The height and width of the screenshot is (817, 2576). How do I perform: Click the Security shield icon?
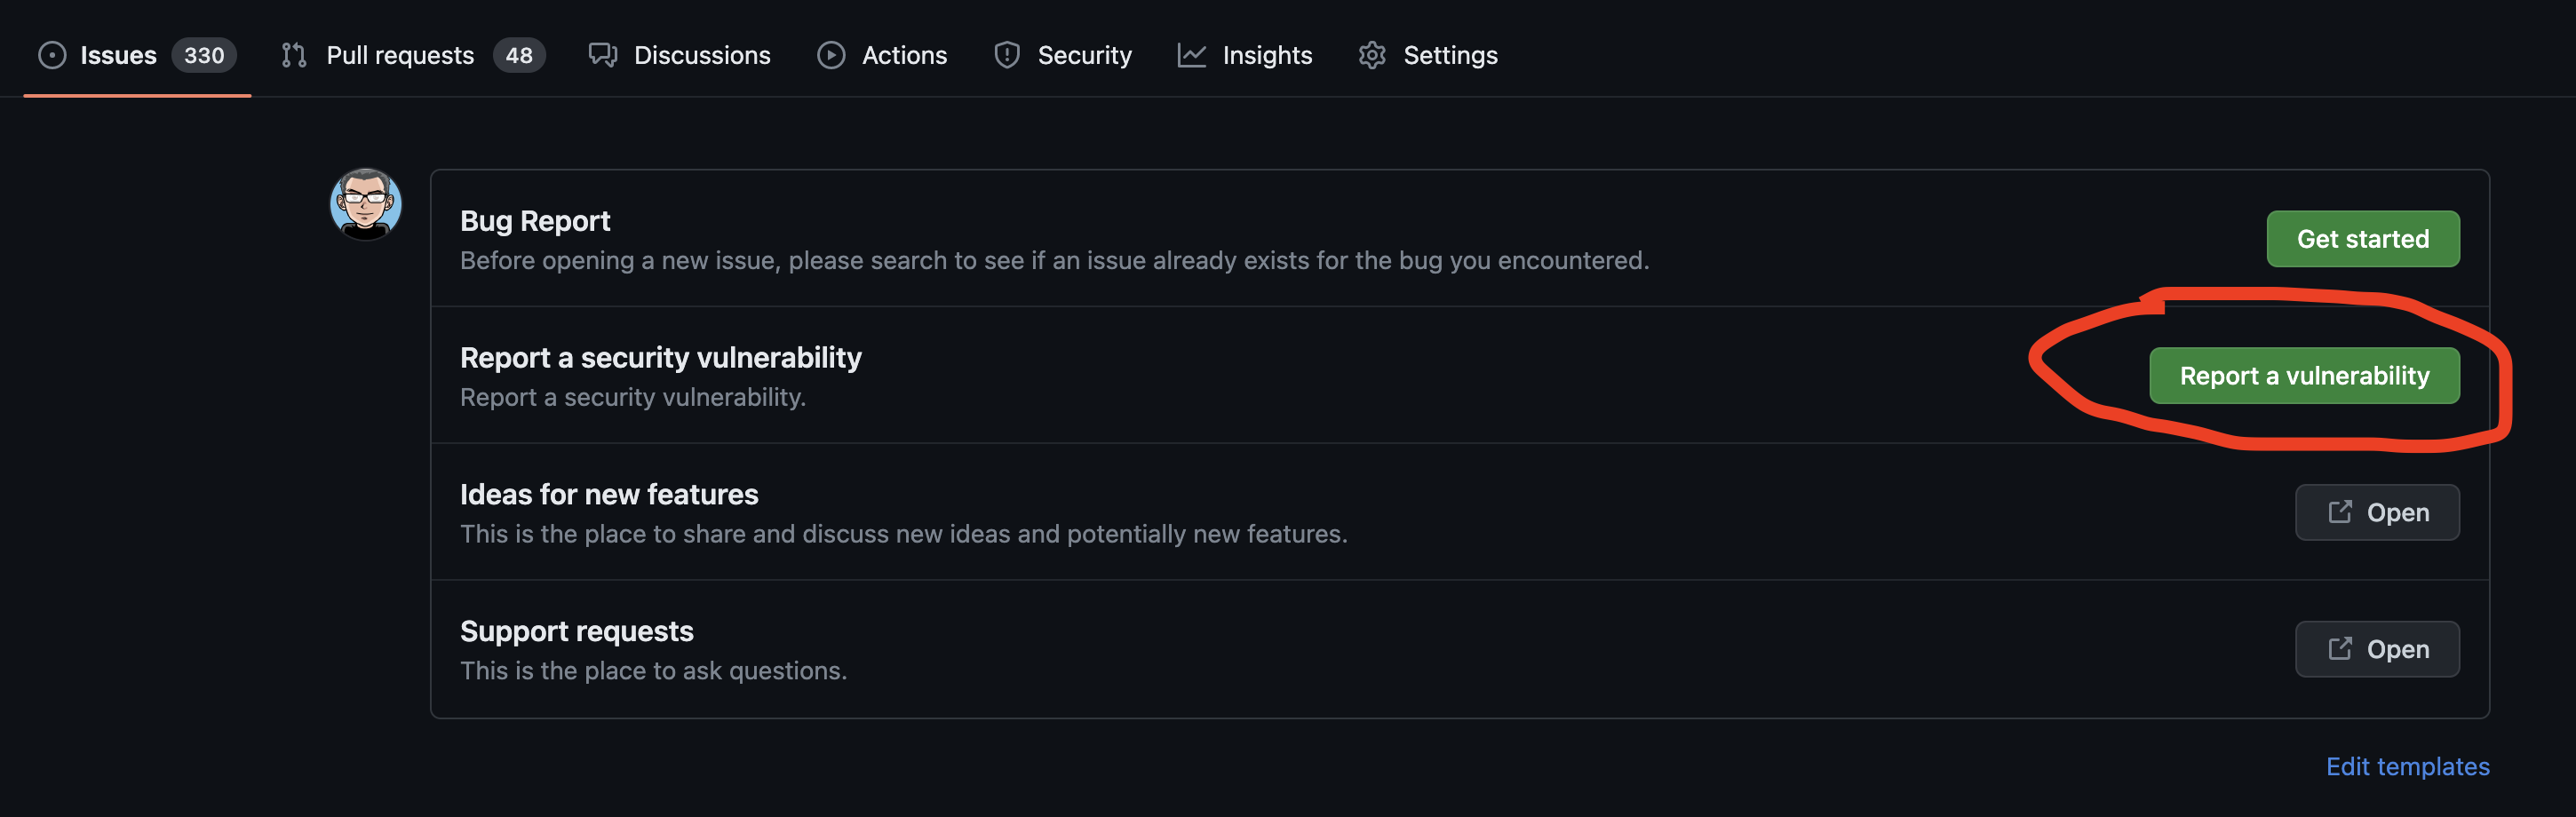1006,55
